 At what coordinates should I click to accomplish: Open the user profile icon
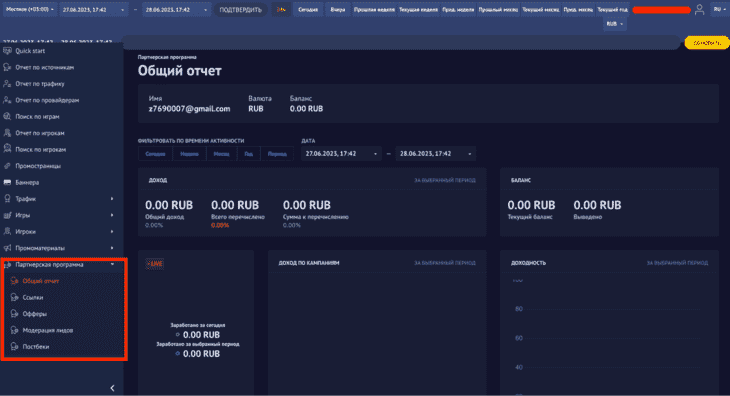pos(699,9)
